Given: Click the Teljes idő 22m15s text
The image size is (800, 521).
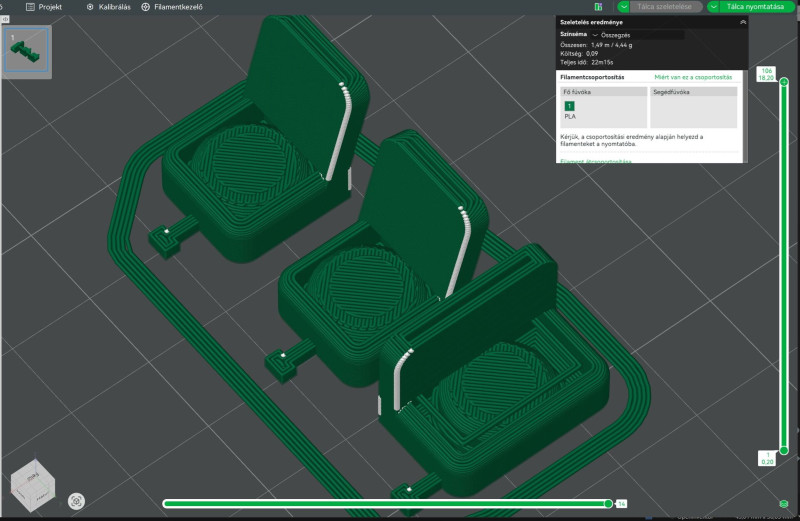Looking at the screenshot, I should (x=587, y=62).
